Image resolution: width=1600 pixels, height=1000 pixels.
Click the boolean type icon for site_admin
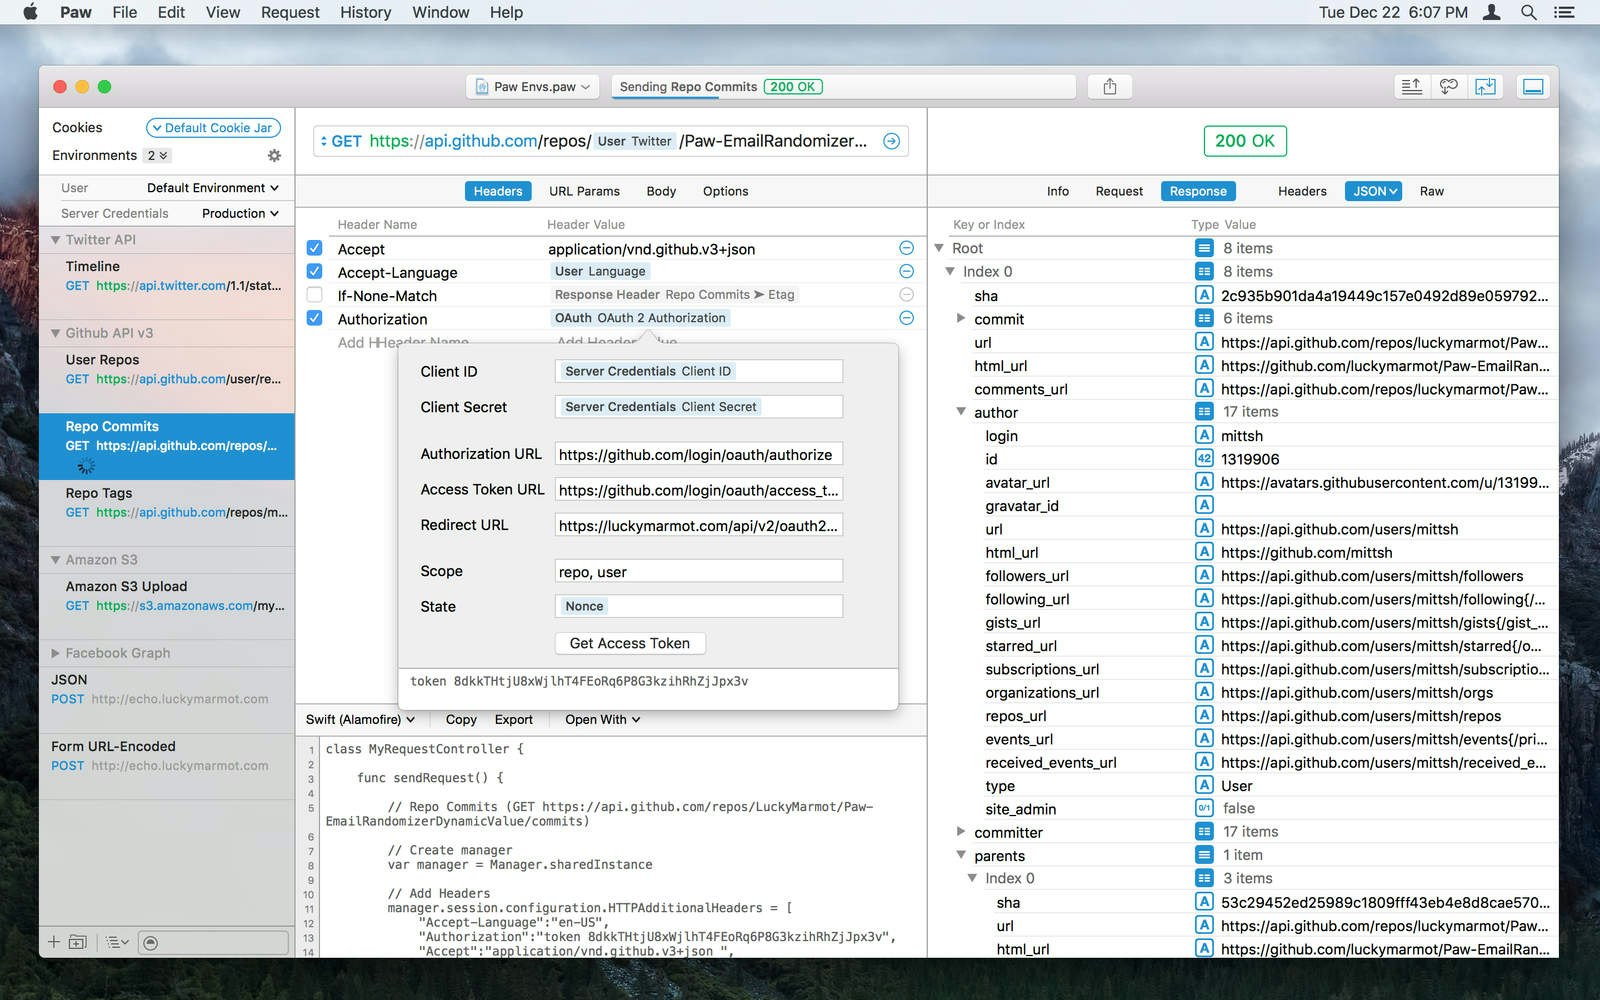(1204, 808)
